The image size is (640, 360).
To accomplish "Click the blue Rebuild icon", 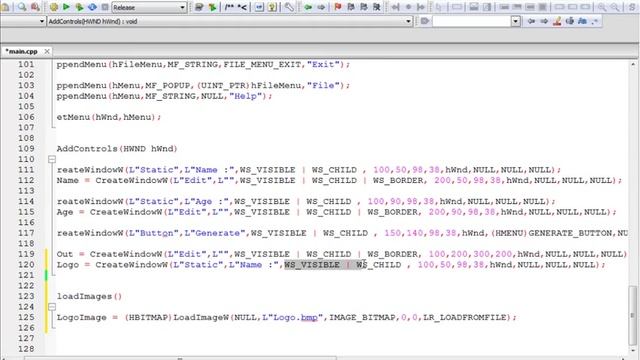I will 92,7.
